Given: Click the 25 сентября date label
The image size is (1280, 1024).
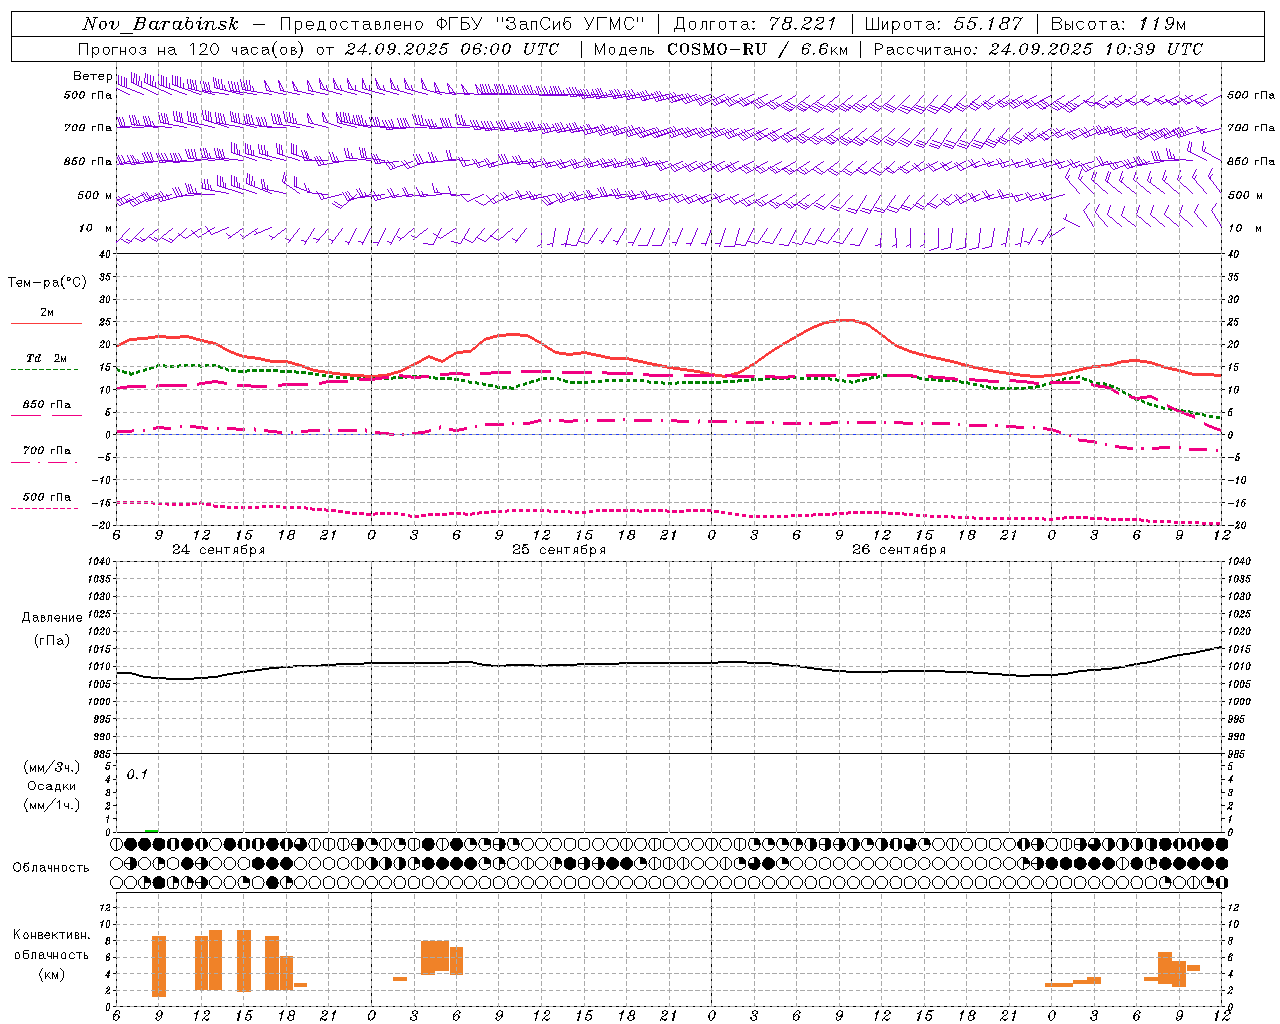Looking at the screenshot, I should pos(559,550).
